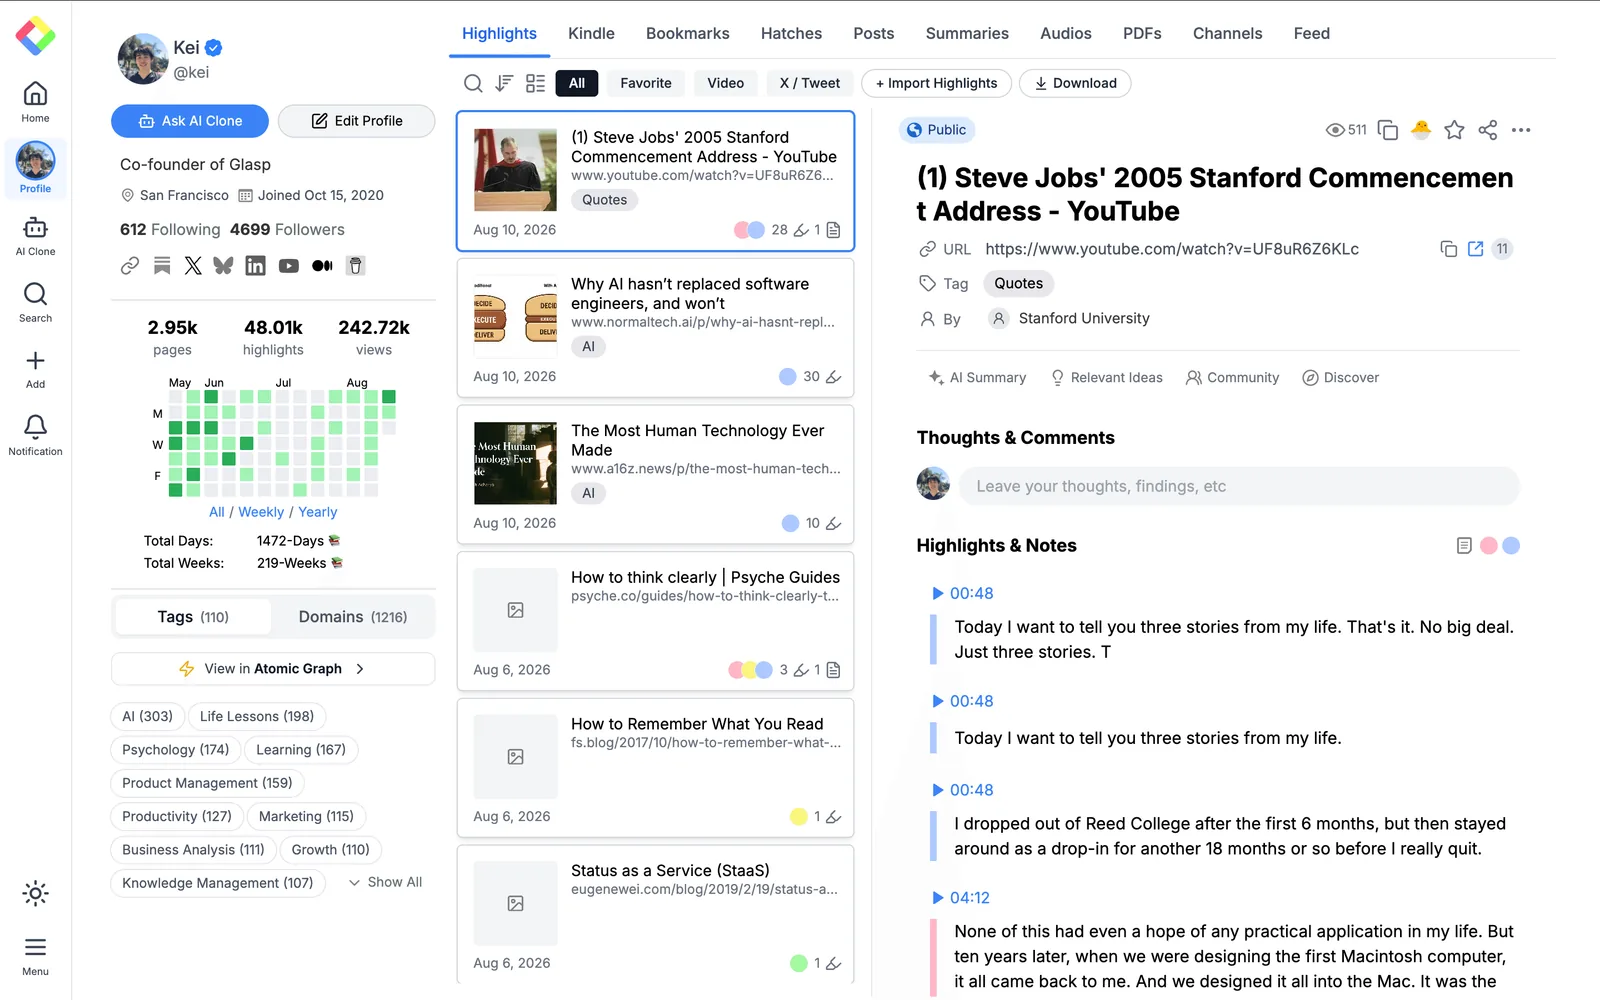Open the LinkedIn profile icon
This screenshot has height=1000, width=1600.
coord(256,266)
